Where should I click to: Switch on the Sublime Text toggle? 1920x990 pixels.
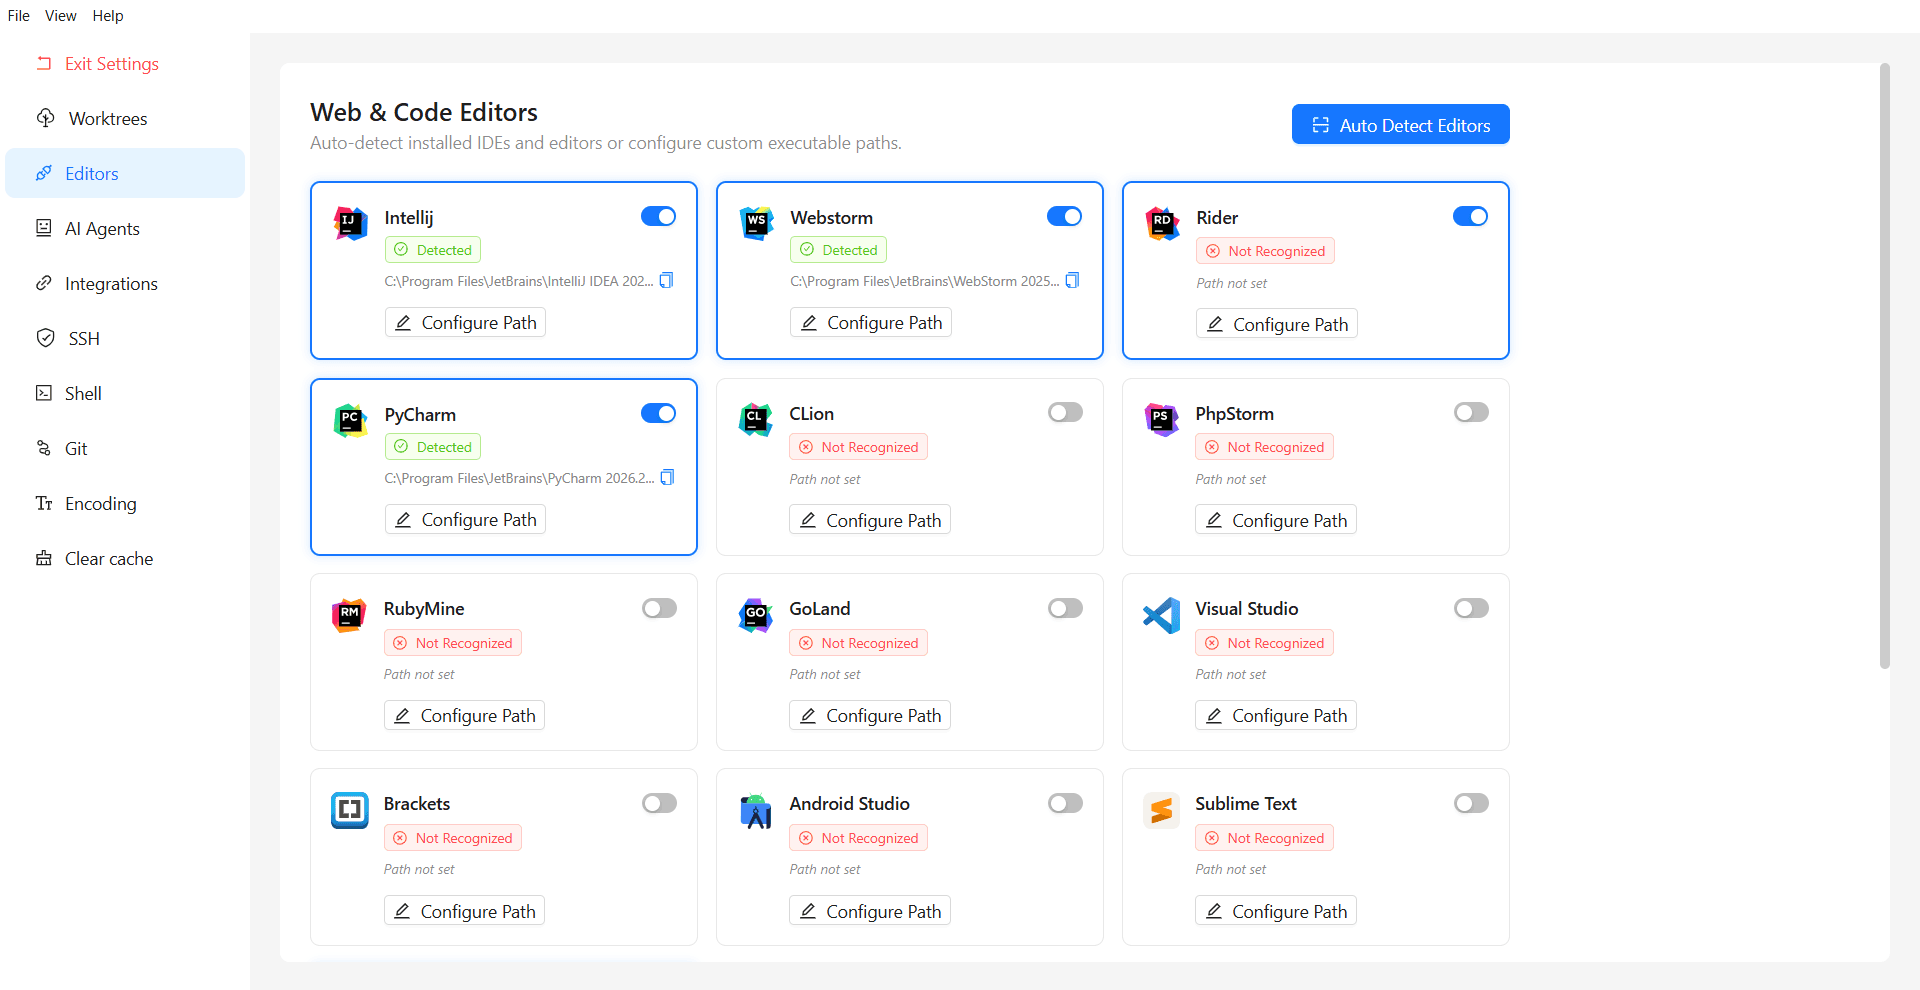pos(1471,803)
